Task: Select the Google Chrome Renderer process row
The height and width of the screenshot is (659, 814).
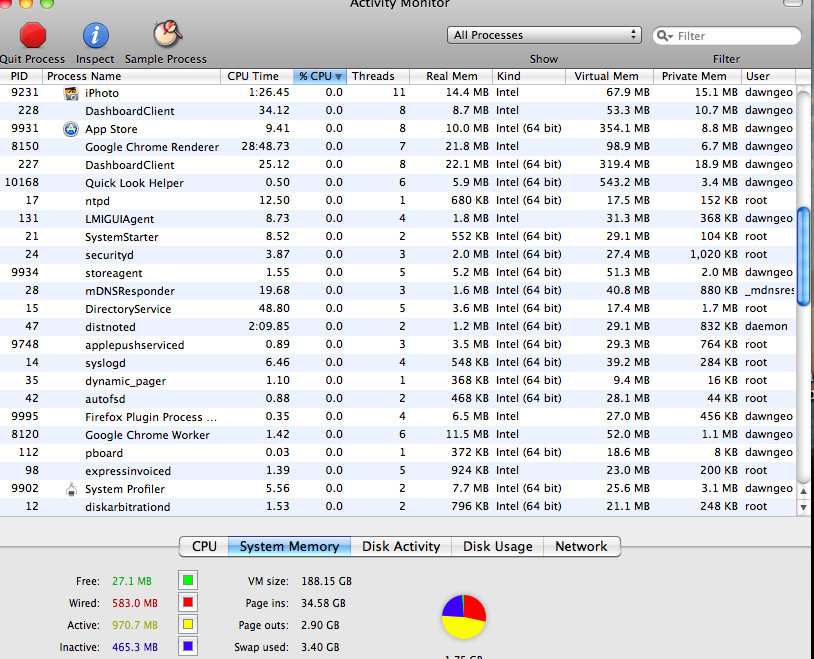Action: pos(398,147)
